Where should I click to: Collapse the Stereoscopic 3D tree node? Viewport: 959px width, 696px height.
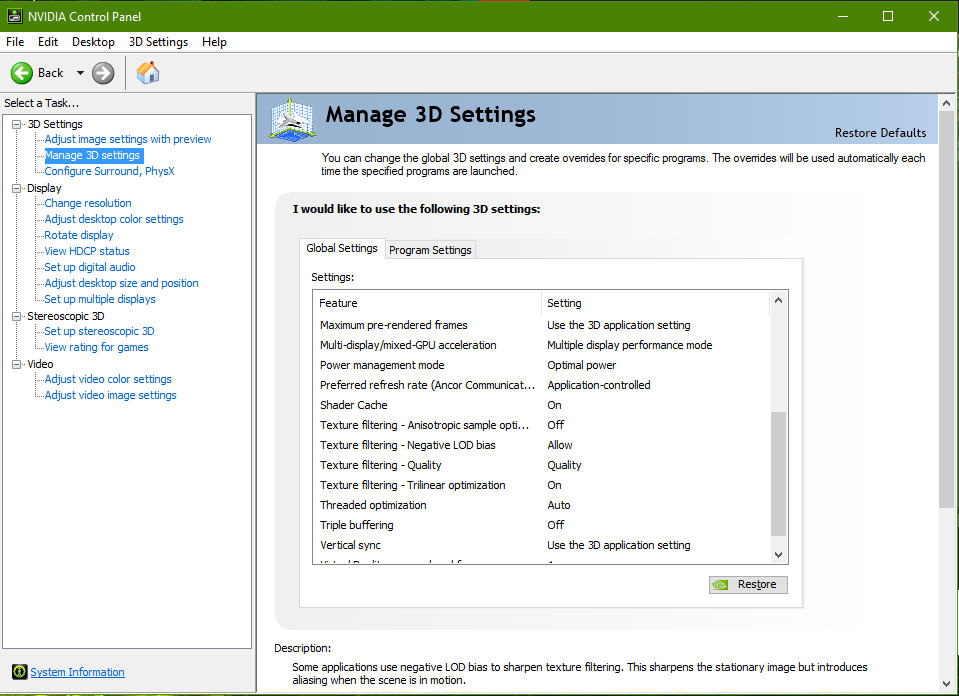(16, 316)
